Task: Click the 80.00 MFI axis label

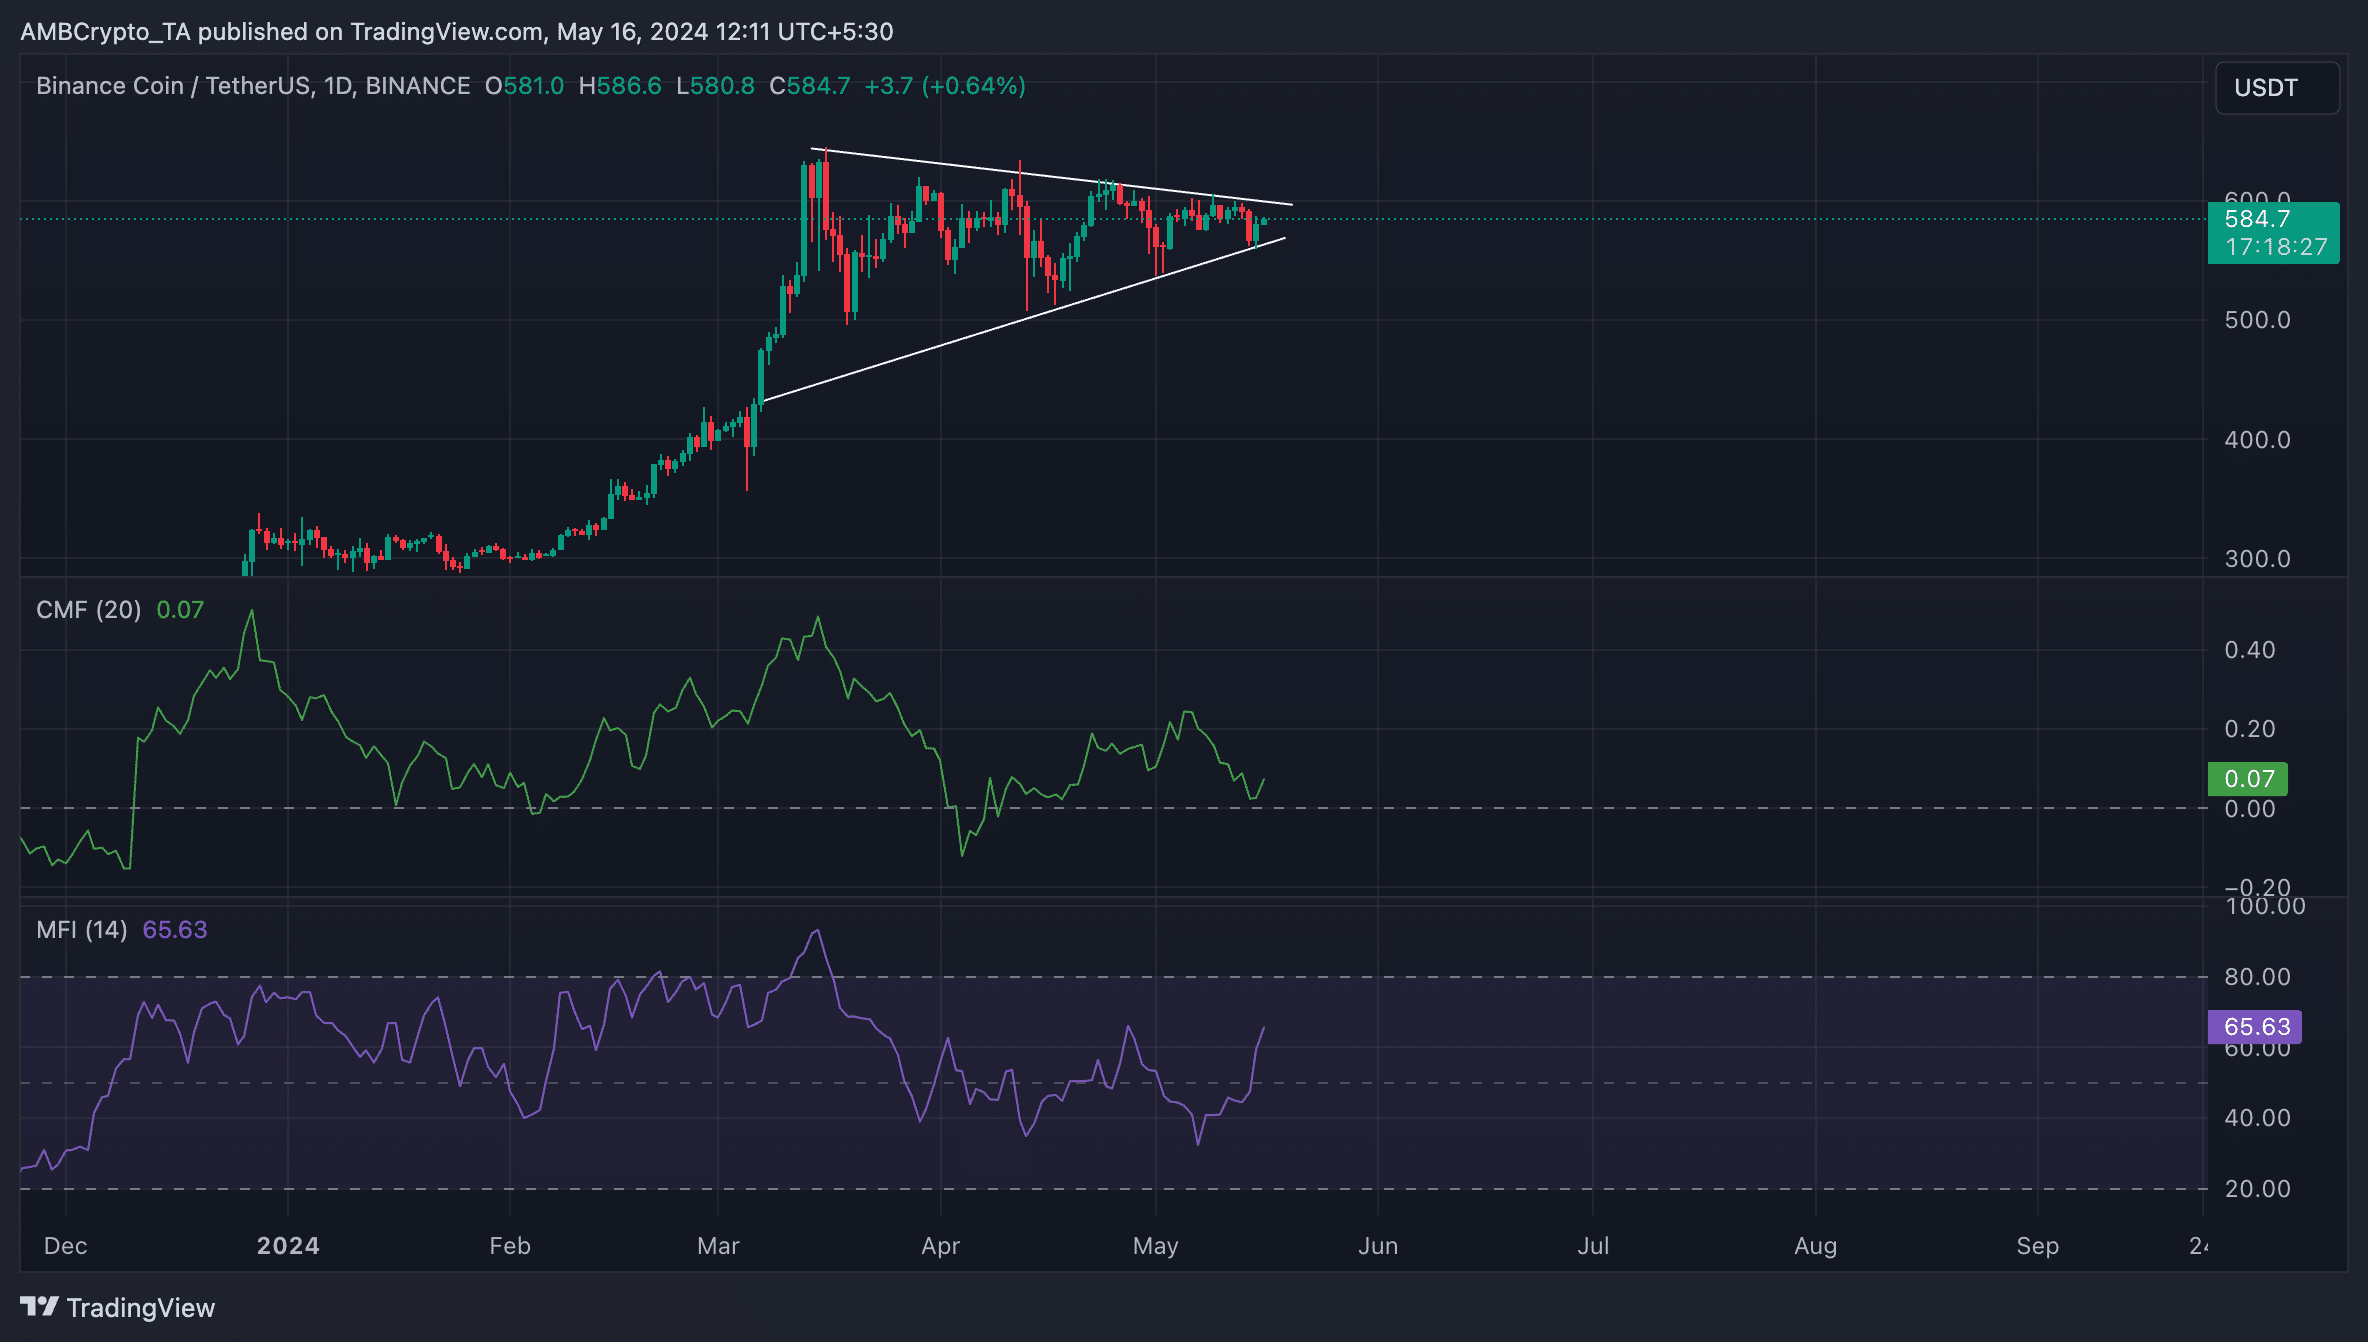Action: [x=2257, y=977]
